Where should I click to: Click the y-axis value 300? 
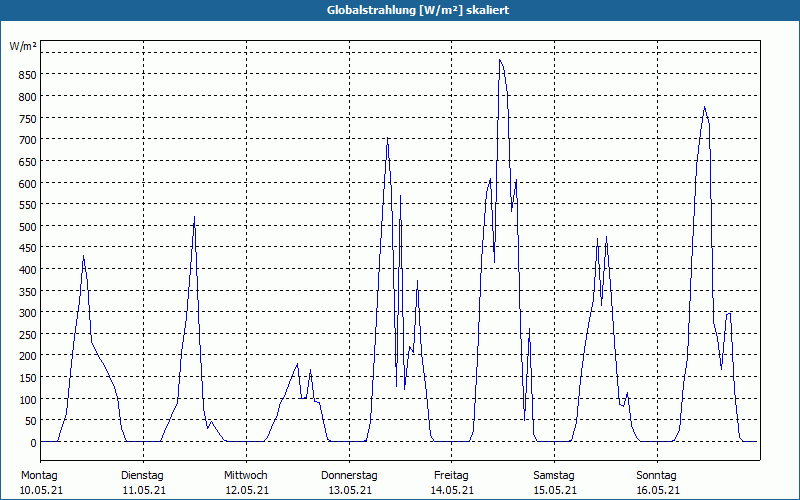27,313
